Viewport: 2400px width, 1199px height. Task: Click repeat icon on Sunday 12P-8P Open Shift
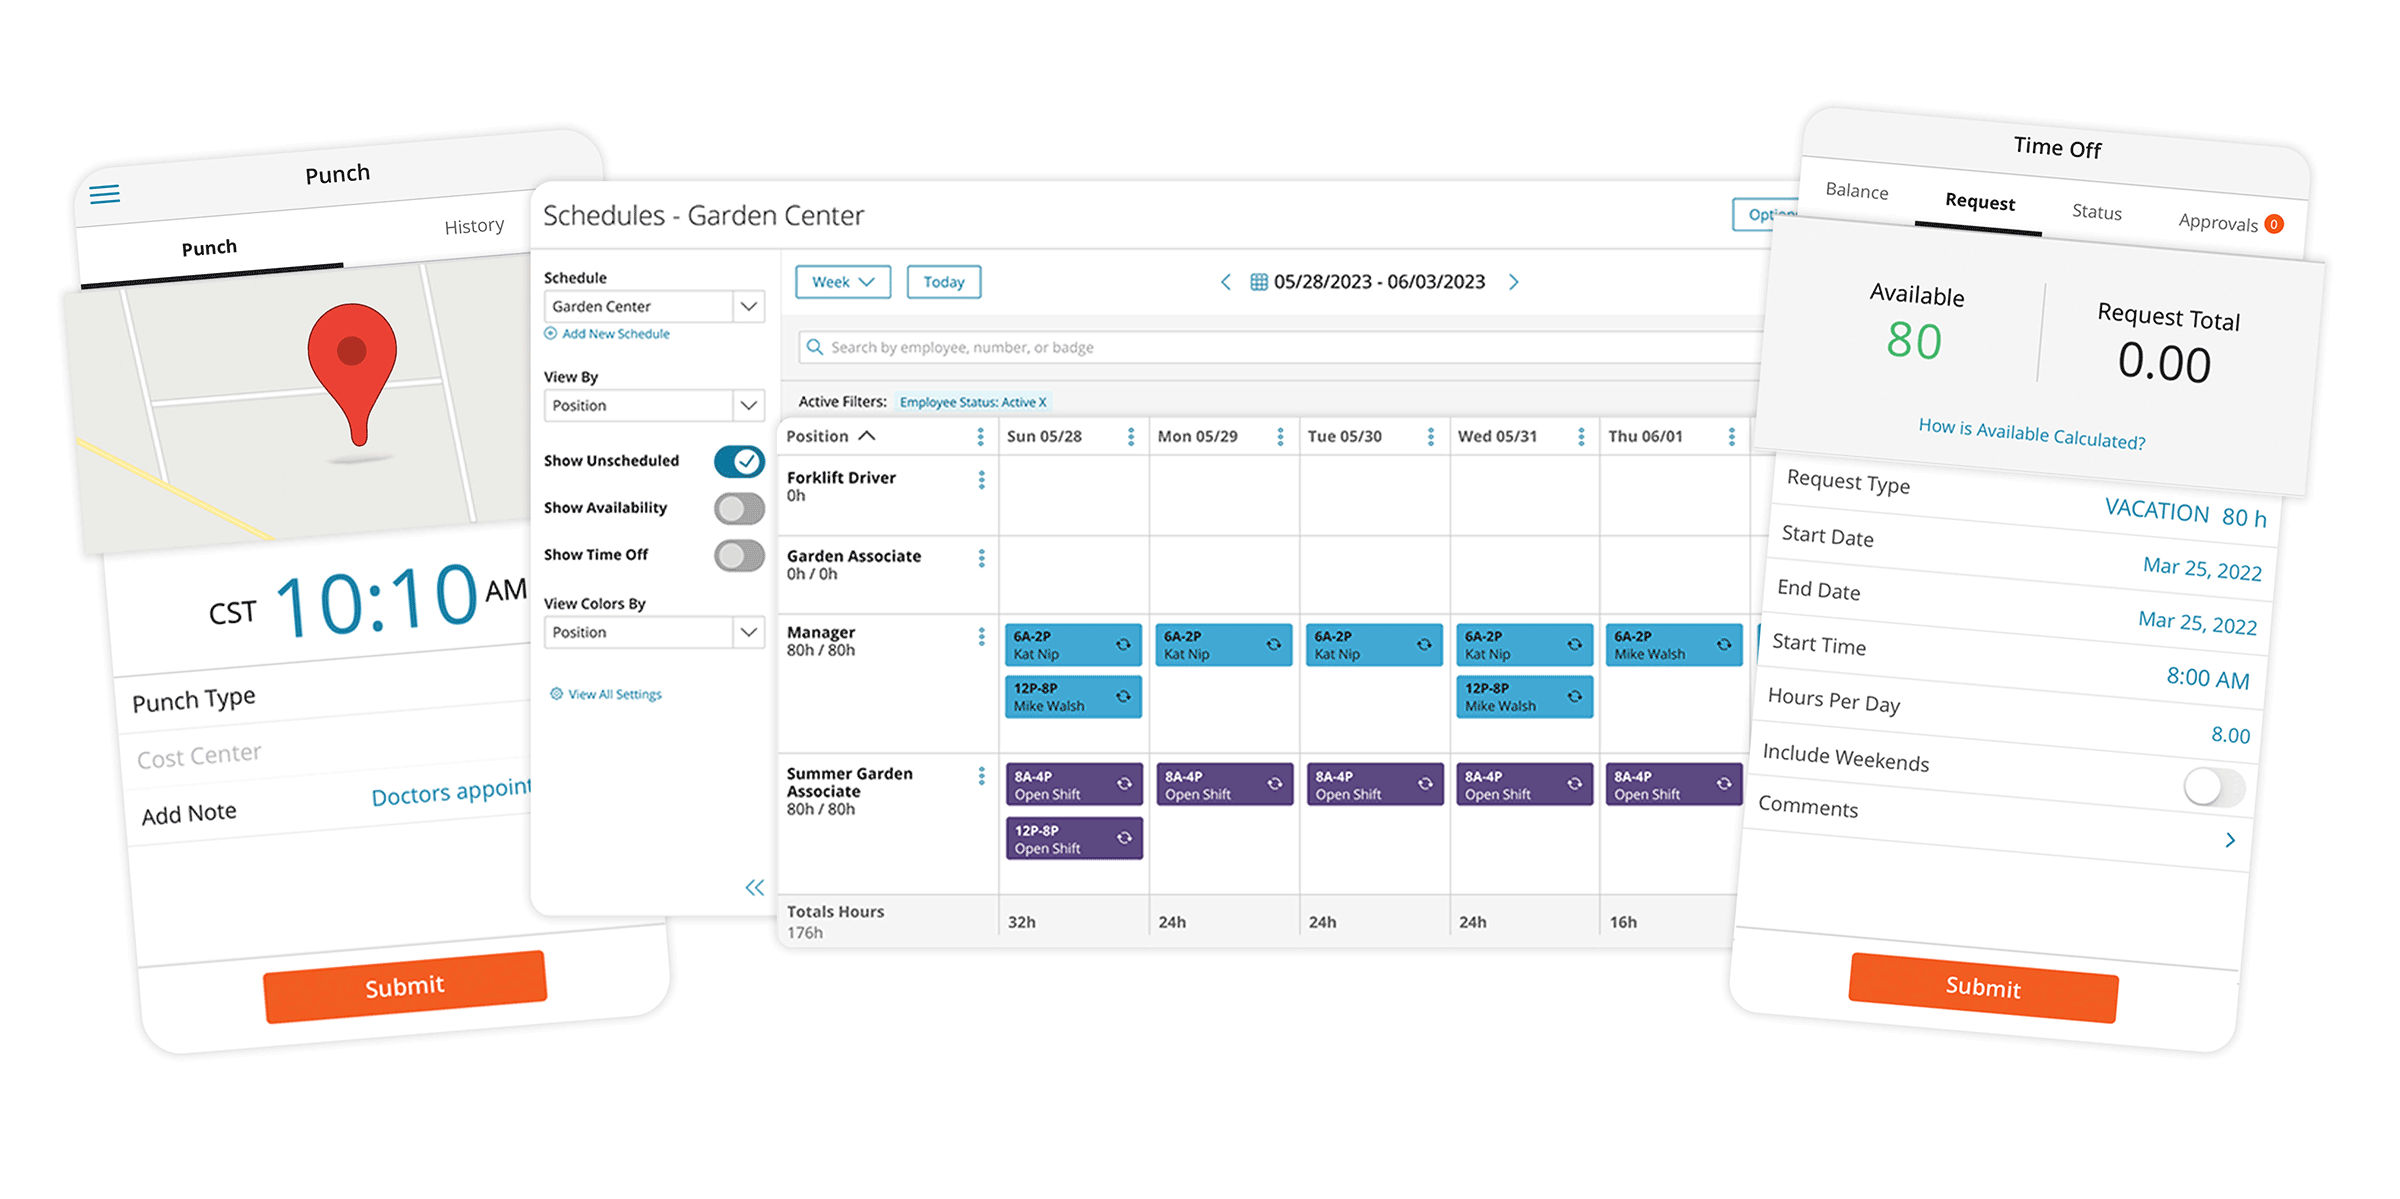pos(1124,838)
